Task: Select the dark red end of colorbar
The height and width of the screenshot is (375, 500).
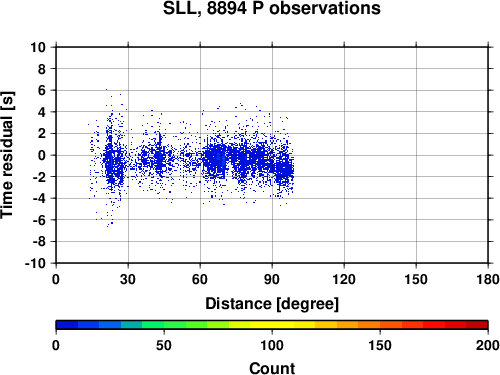Action: click(x=477, y=324)
